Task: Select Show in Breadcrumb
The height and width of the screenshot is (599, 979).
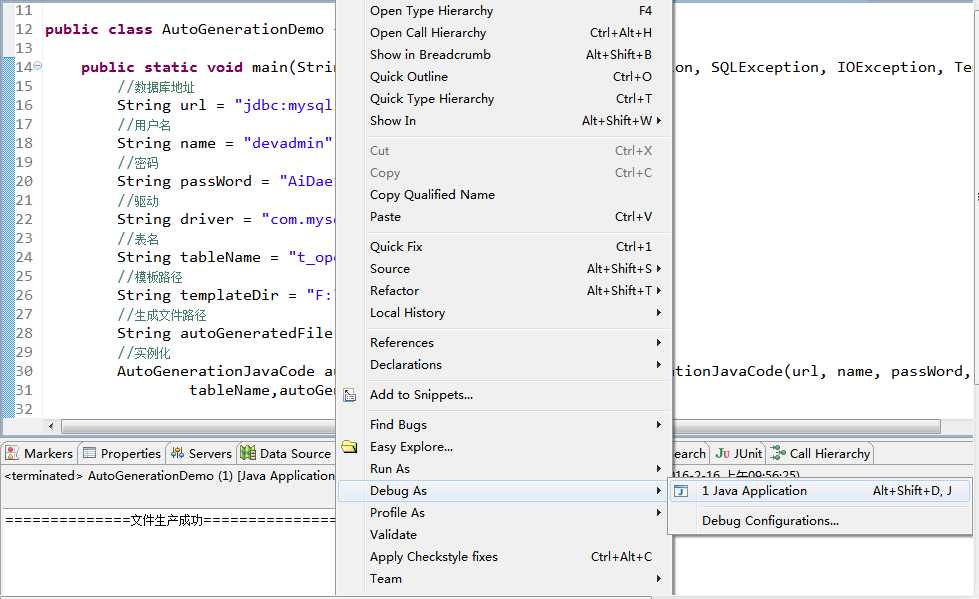Action: point(504,54)
